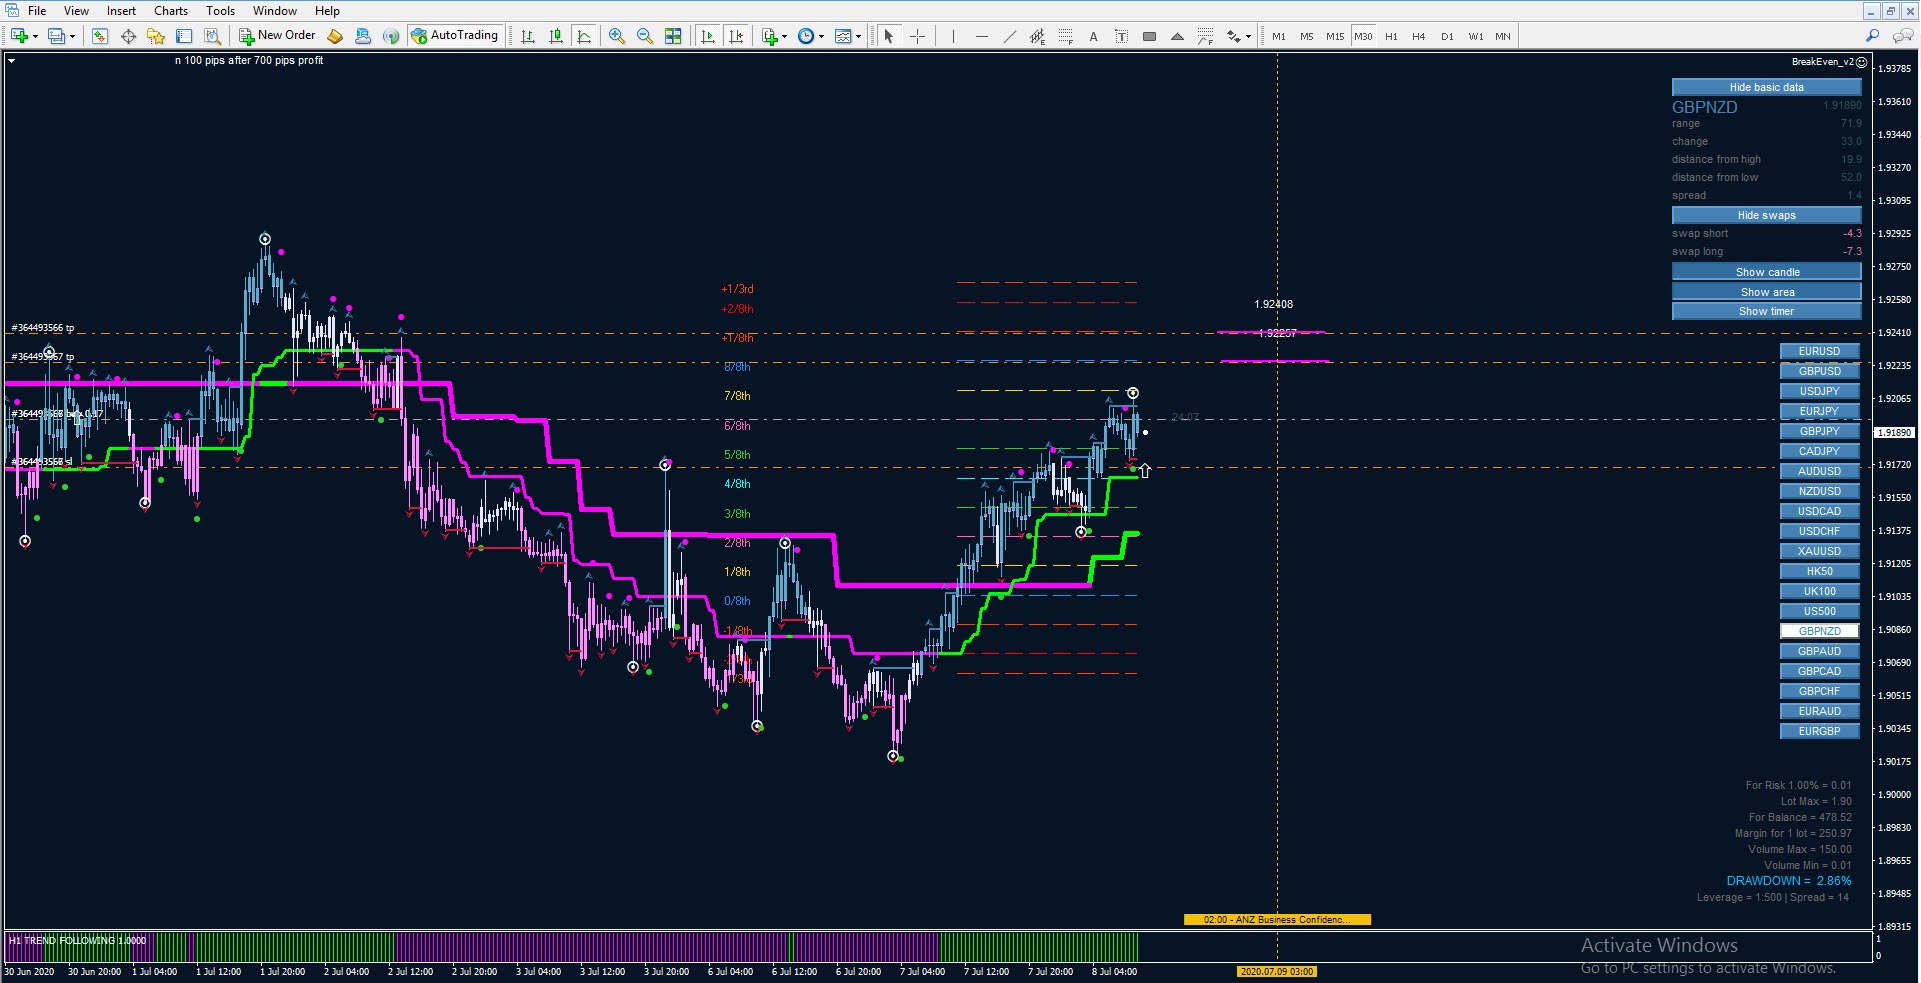Zoom in on the chart

[x=617, y=36]
